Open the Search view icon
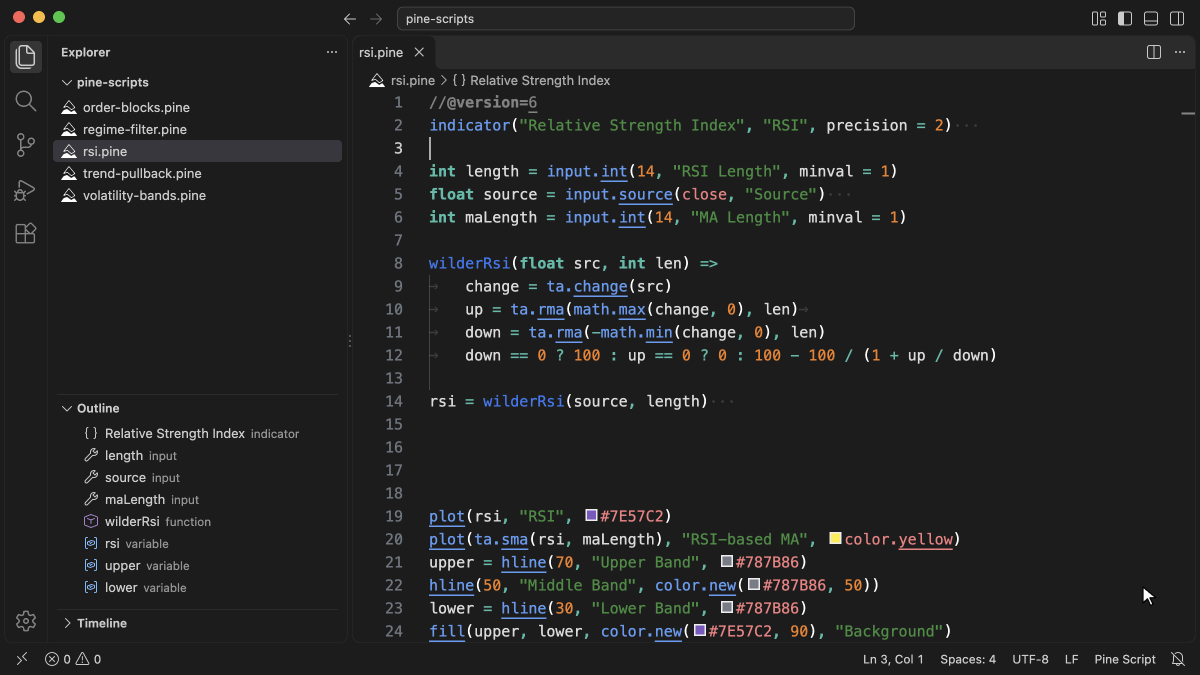1200x675 pixels. click(26, 101)
